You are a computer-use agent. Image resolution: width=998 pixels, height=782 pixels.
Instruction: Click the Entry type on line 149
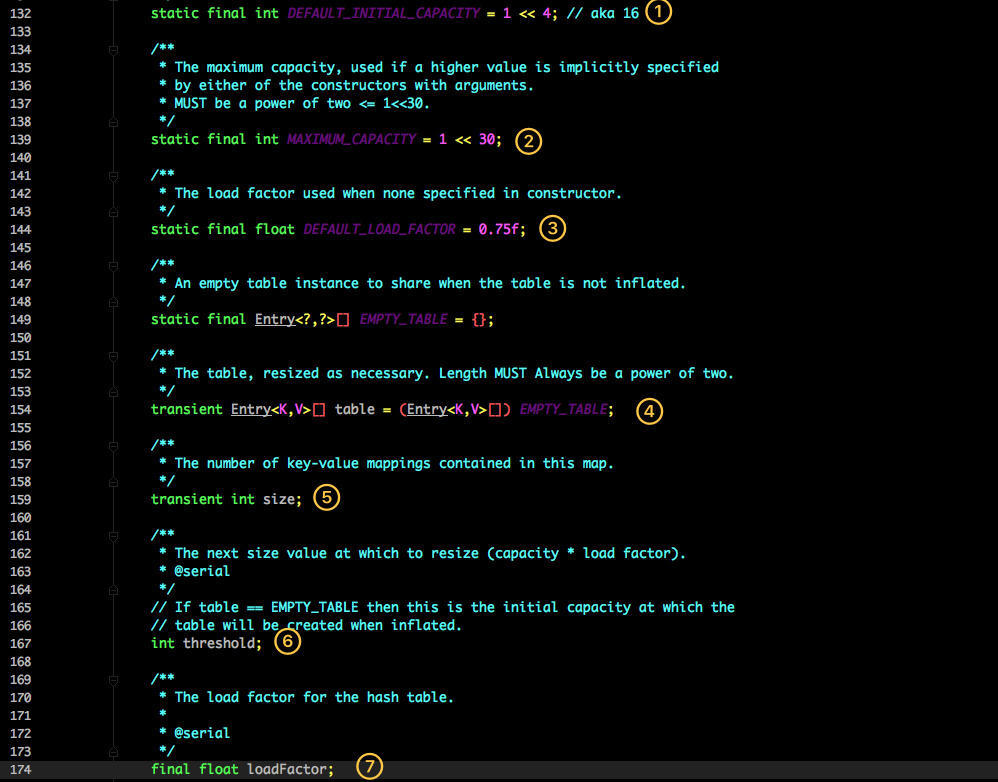(x=275, y=319)
